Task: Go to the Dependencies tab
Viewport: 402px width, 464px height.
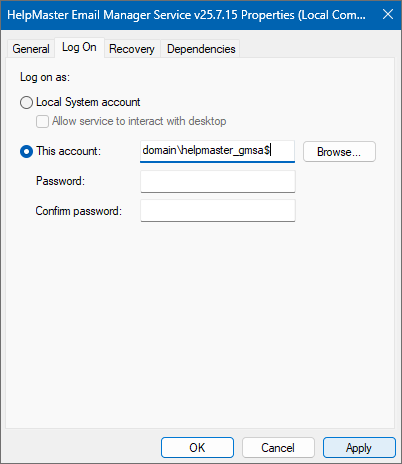Action: coord(201,49)
